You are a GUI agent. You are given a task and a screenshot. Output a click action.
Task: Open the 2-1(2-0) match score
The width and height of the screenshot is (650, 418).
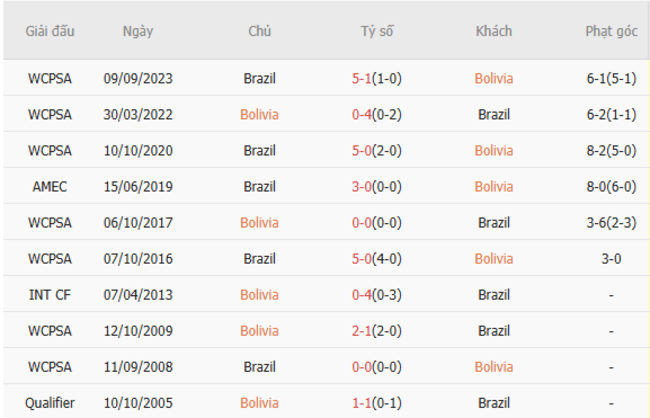coord(377,331)
